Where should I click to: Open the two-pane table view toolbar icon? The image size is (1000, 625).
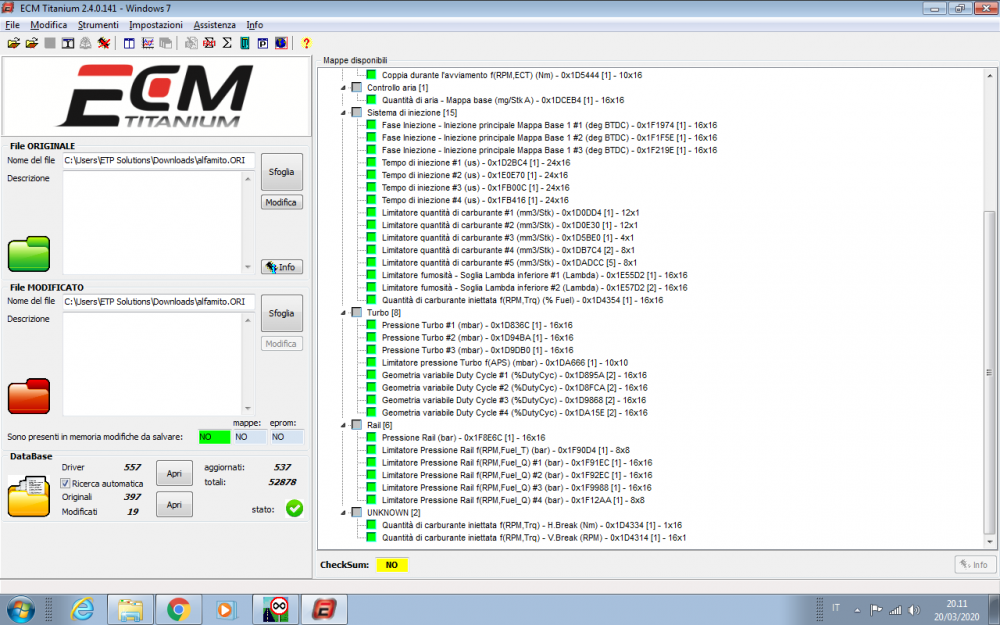tap(129, 43)
